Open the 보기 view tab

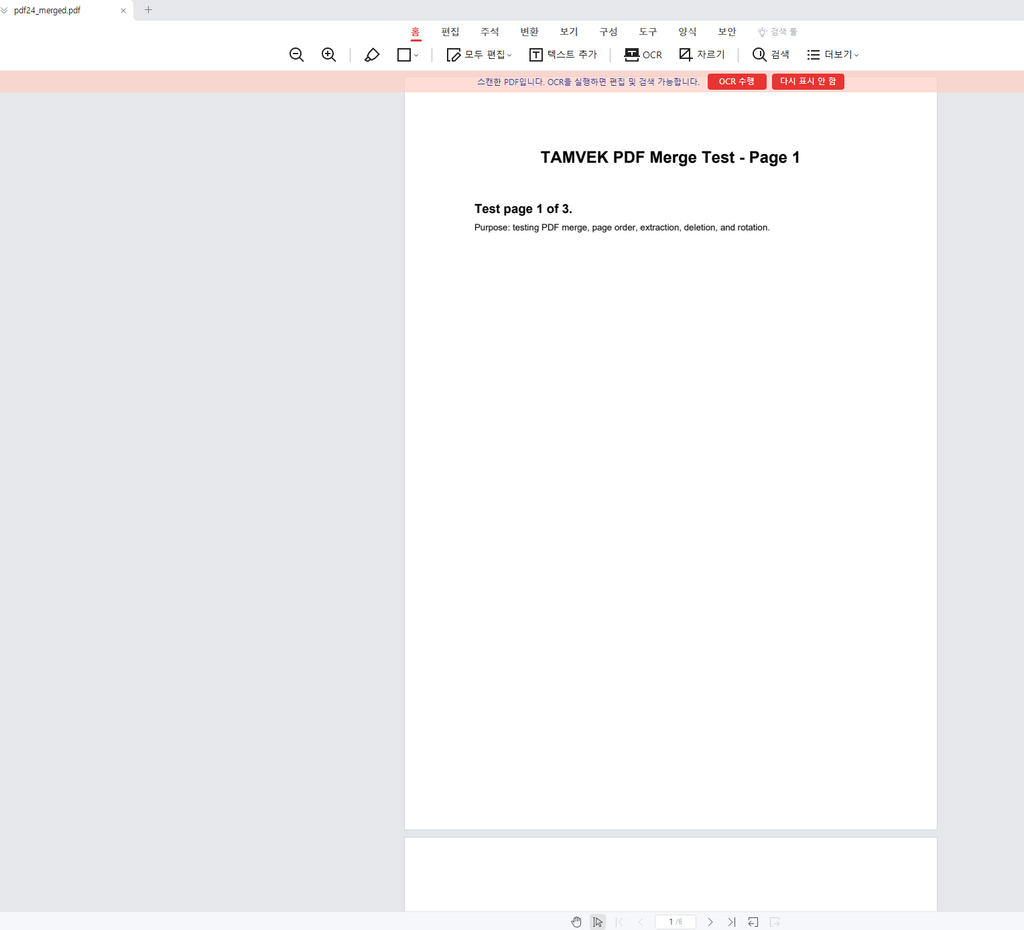(x=569, y=32)
